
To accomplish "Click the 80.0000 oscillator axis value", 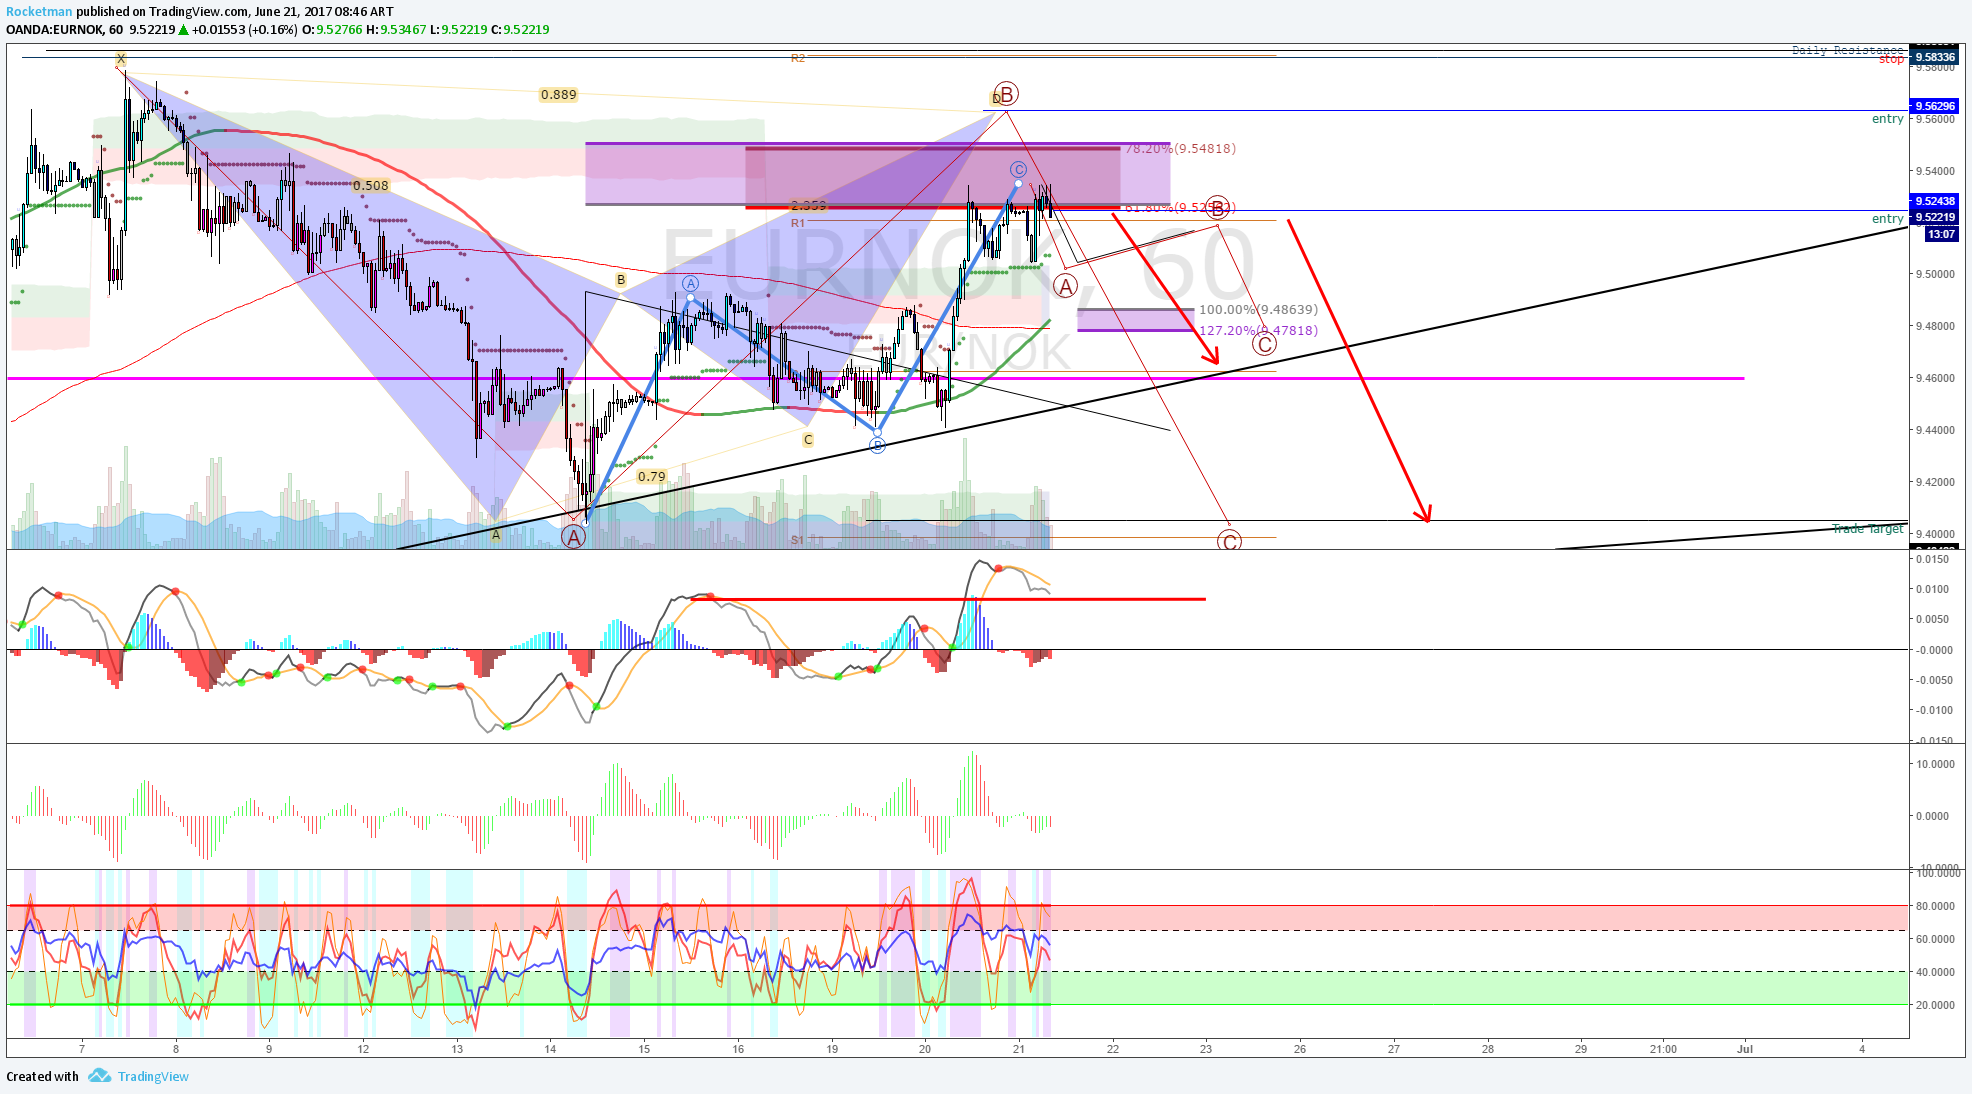I will pyautogui.click(x=1935, y=906).
